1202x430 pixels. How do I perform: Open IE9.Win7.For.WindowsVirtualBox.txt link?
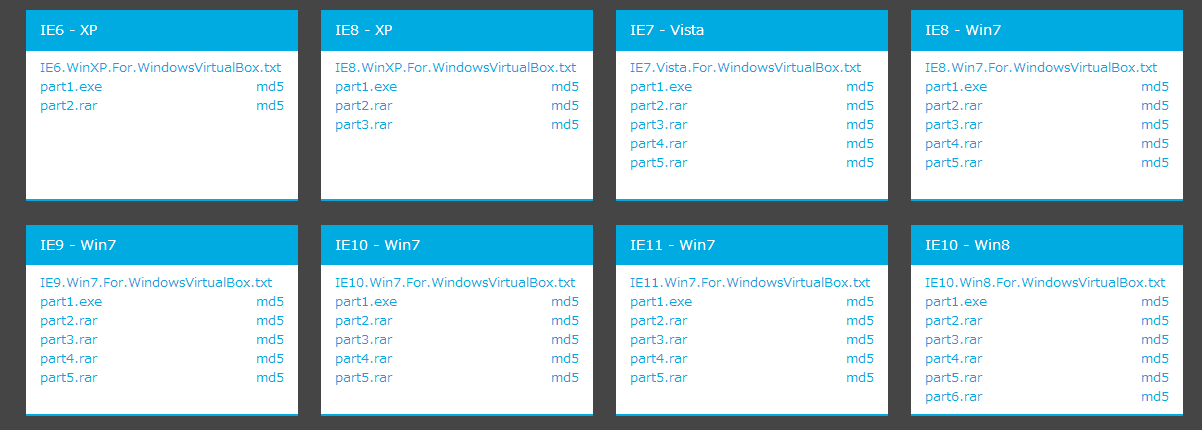[x=156, y=283]
